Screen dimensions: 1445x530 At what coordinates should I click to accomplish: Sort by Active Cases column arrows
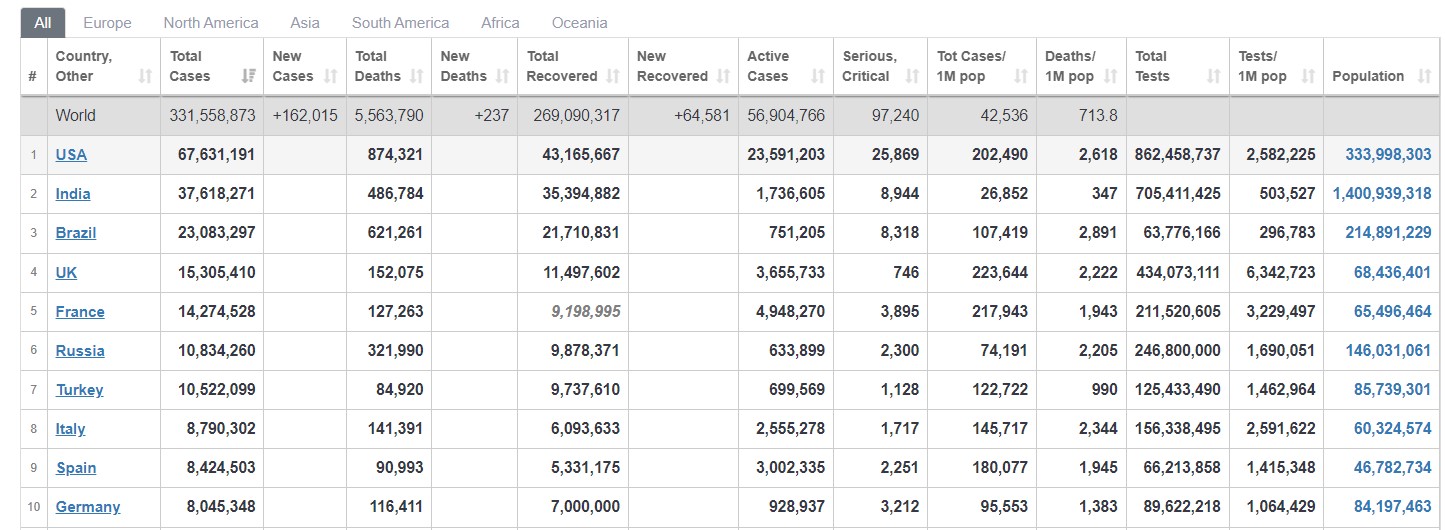pyautogui.click(x=819, y=76)
